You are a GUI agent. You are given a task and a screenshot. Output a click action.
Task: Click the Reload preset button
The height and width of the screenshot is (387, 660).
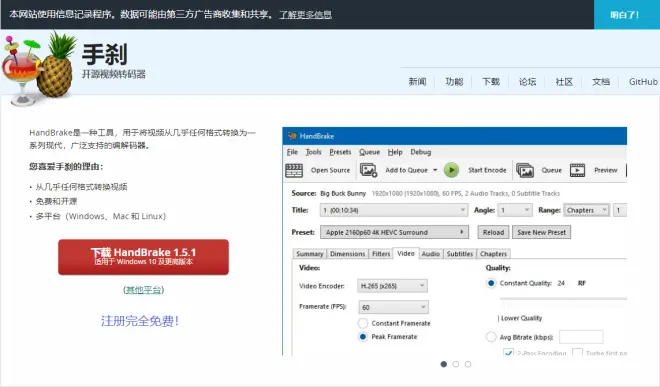coord(493,232)
